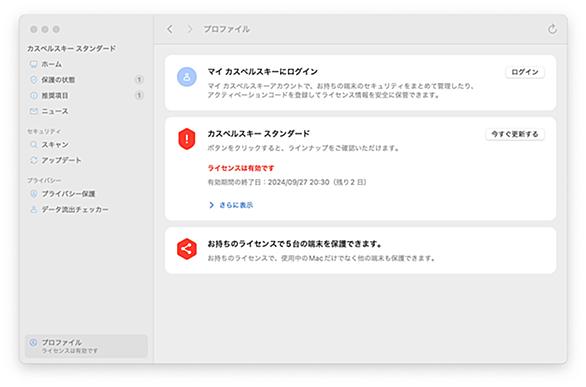Click the プロファイル title in the header
Image resolution: width=586 pixels, height=387 pixels.
pyautogui.click(x=226, y=29)
